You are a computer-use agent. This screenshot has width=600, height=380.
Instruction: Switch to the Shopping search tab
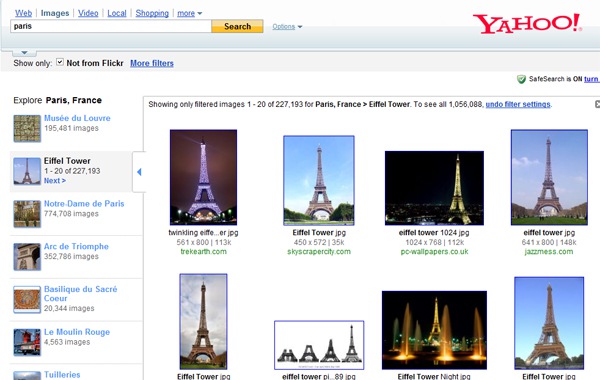[x=152, y=13]
